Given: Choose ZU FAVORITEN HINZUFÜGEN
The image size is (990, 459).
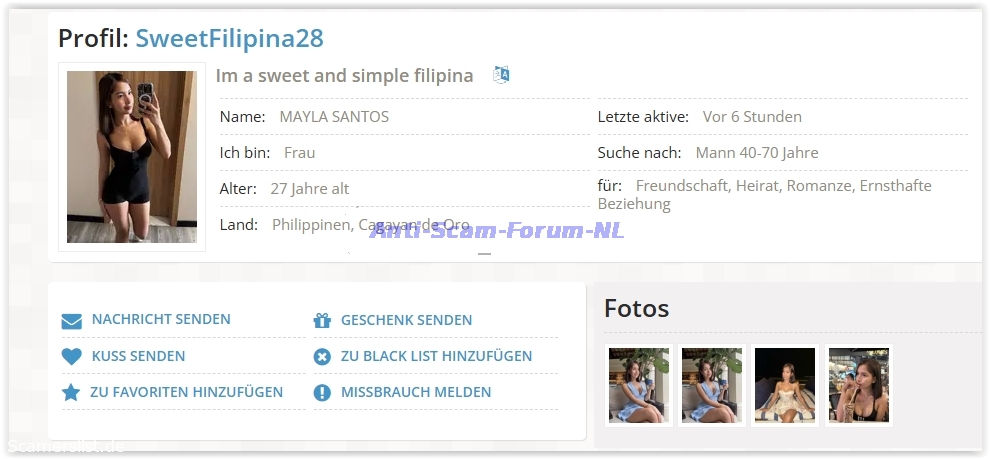Looking at the screenshot, I should point(186,392).
